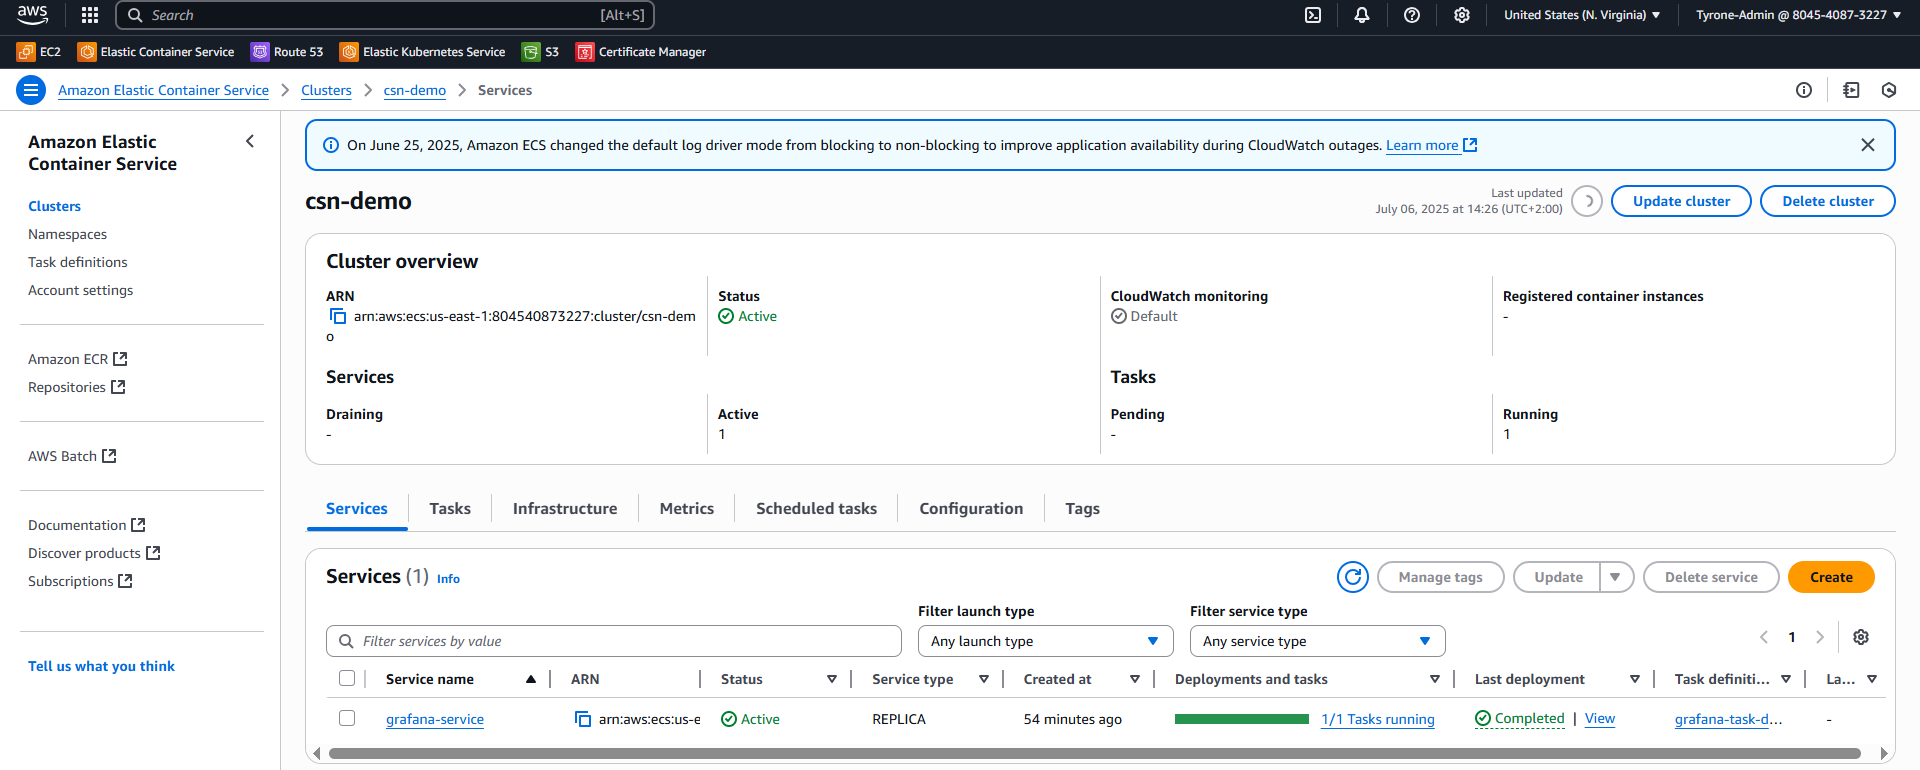Sort by Created at column
Viewport: 1920px width, 770px height.
(1135, 679)
